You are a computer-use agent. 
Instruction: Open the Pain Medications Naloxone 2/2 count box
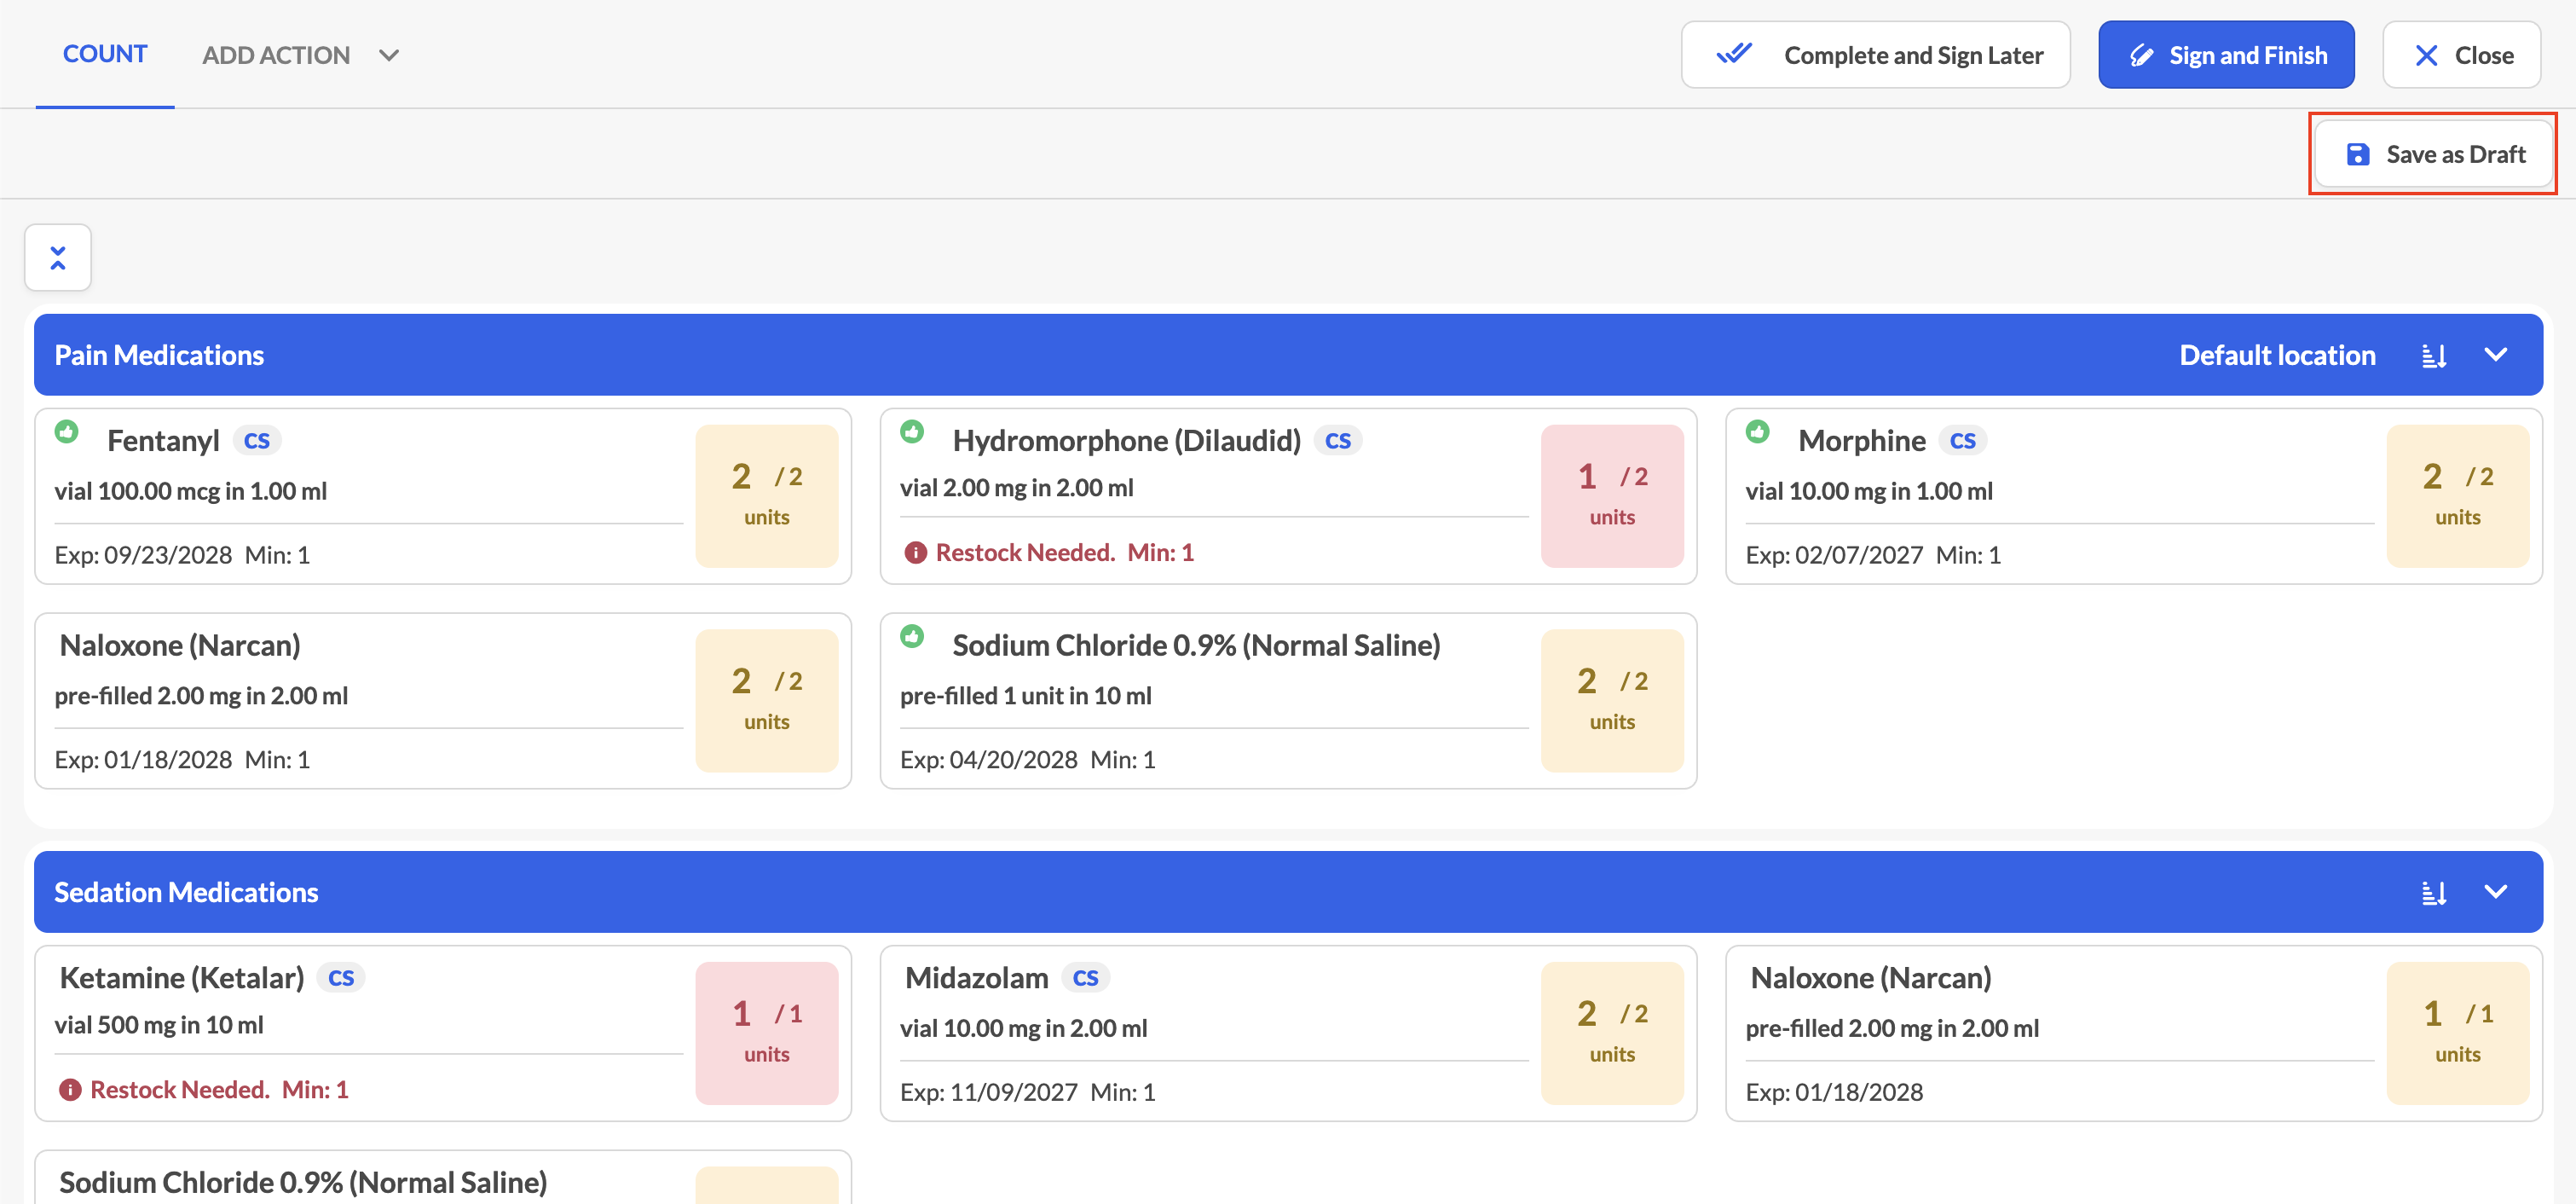click(x=767, y=701)
